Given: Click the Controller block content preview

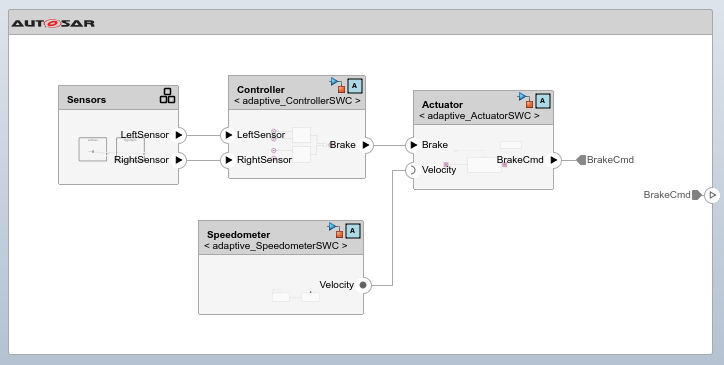Looking at the screenshot, I should [301, 145].
